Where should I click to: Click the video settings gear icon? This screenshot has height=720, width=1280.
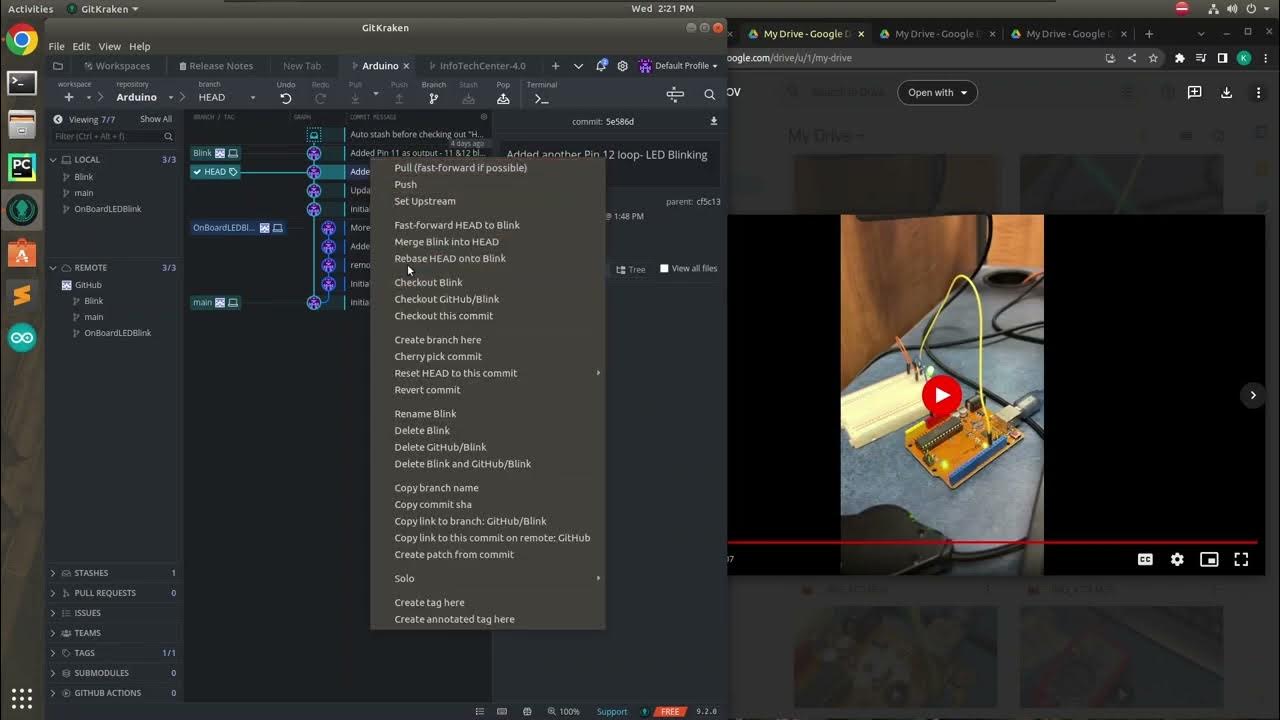[x=1177, y=560]
